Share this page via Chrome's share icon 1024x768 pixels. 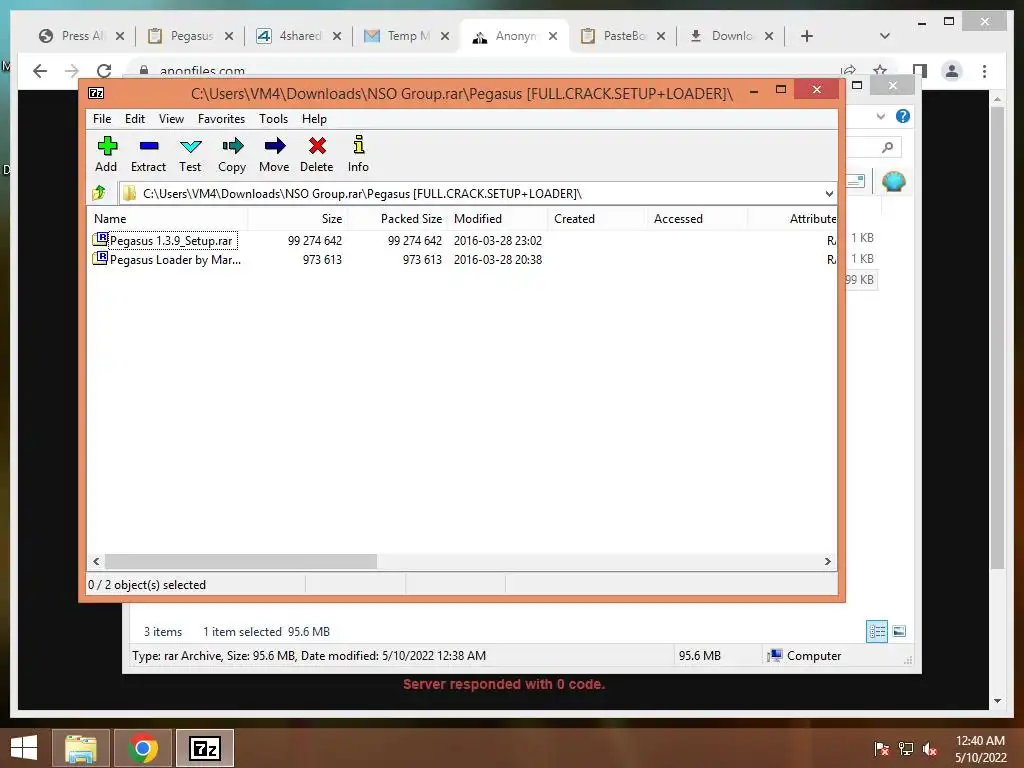coord(848,70)
